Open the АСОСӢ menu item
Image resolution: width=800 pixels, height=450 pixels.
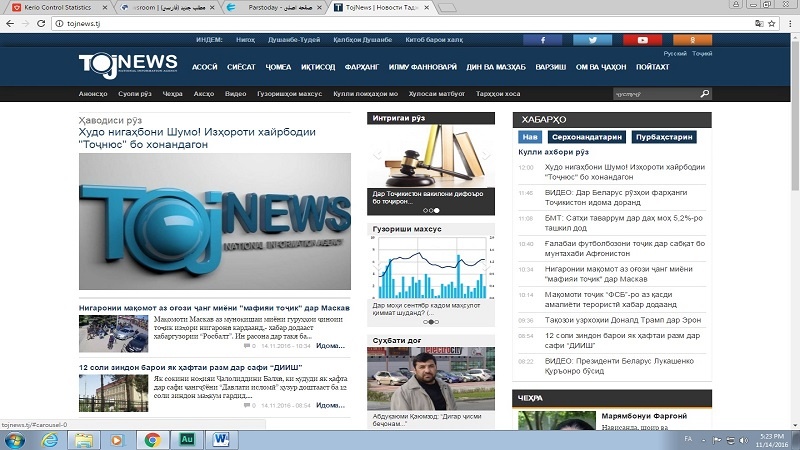click(205, 67)
